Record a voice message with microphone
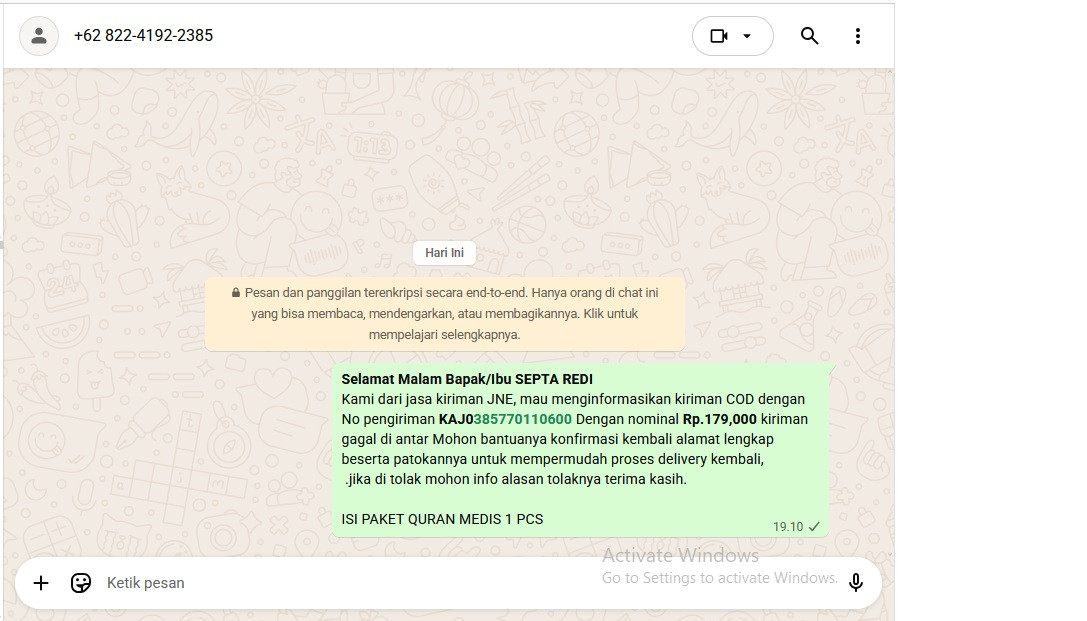This screenshot has height=621, width=1087. point(855,583)
